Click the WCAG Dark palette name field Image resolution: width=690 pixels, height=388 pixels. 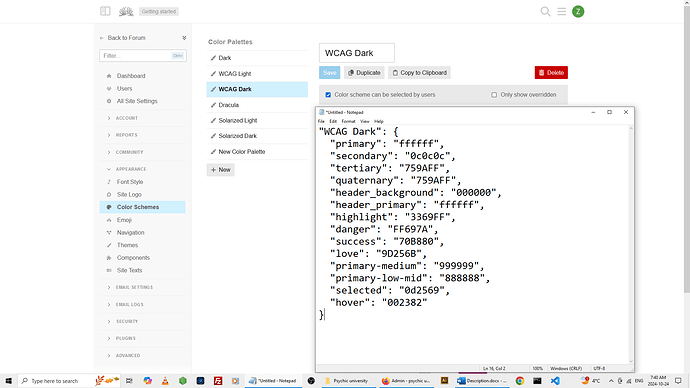[x=357, y=53]
